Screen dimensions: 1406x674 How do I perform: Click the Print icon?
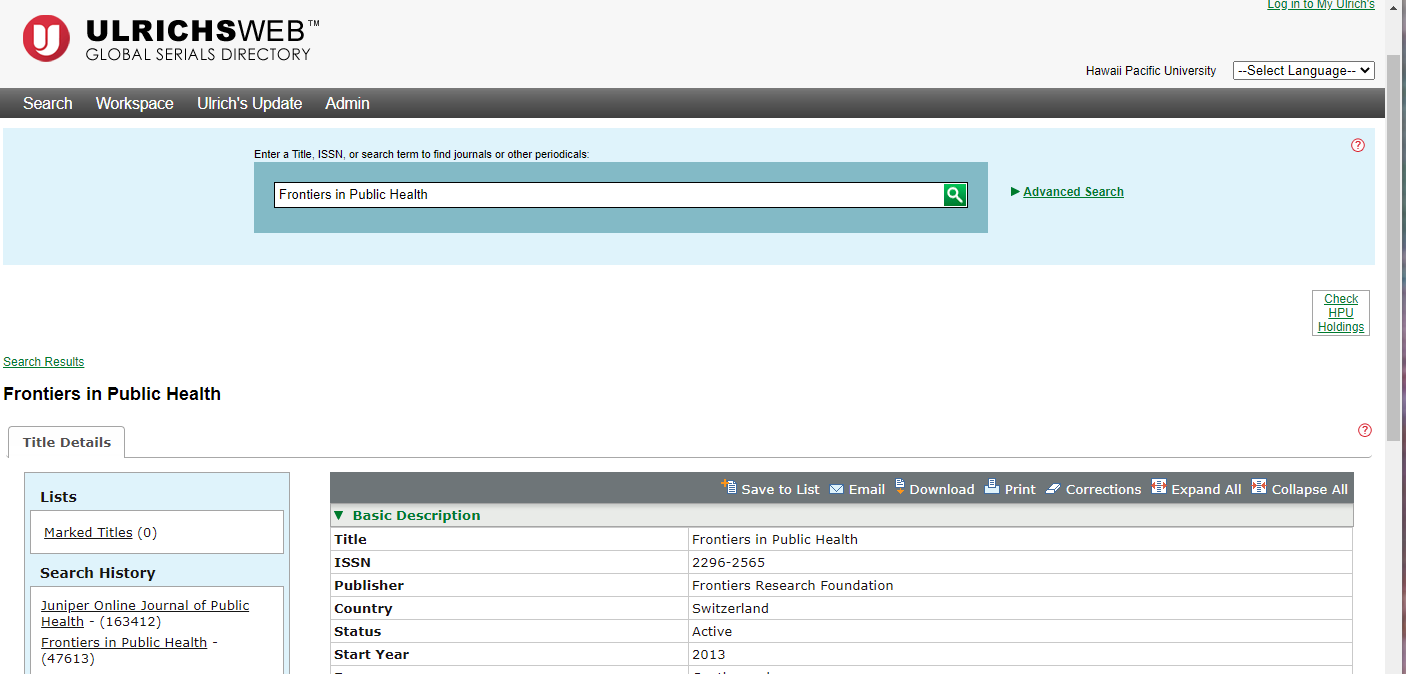(x=992, y=487)
